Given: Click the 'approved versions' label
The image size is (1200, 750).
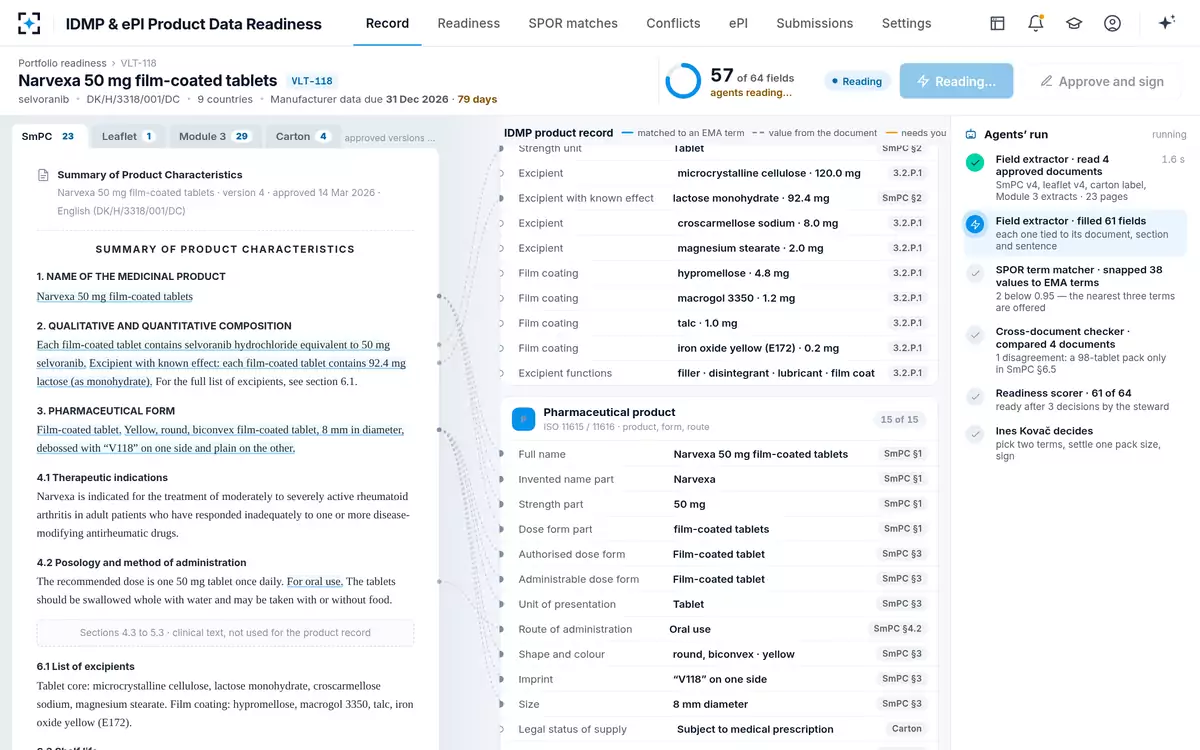Looking at the screenshot, I should coord(390,138).
